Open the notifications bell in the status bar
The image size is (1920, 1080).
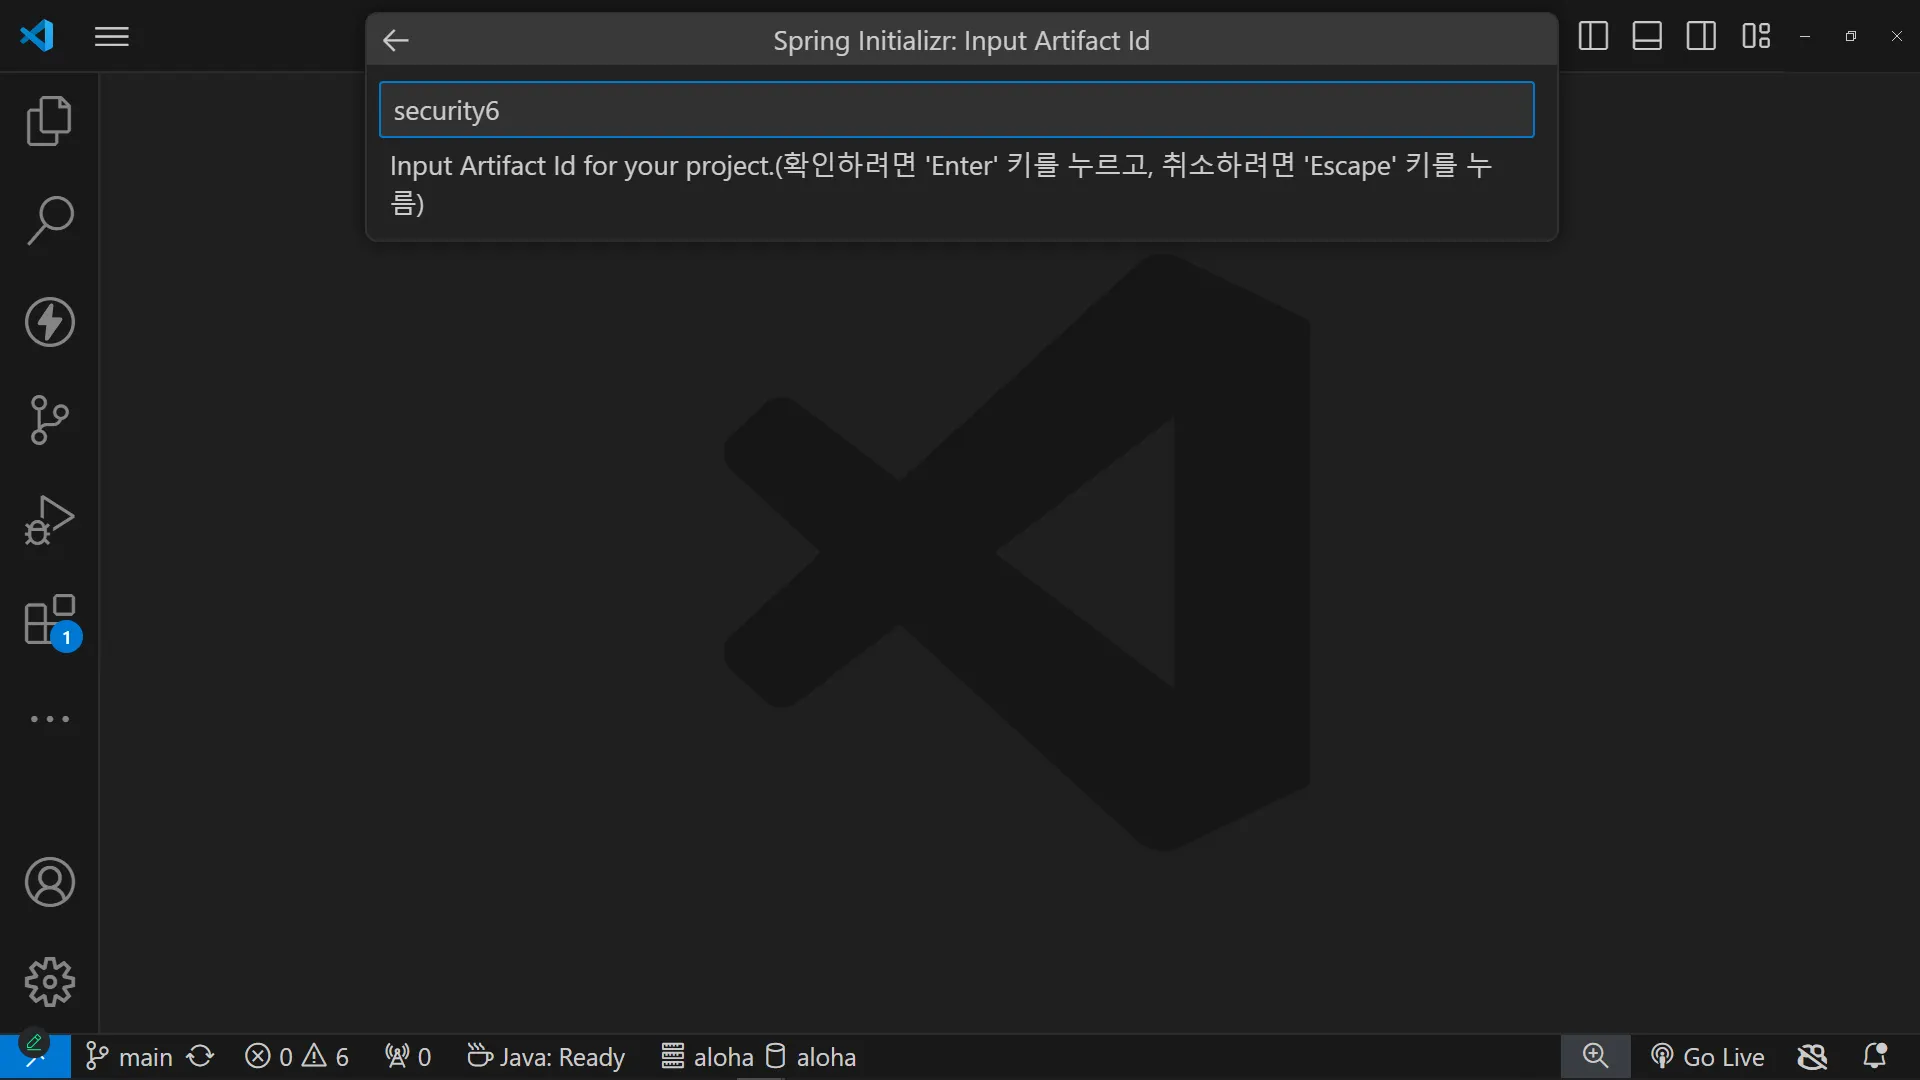pyautogui.click(x=1875, y=1057)
